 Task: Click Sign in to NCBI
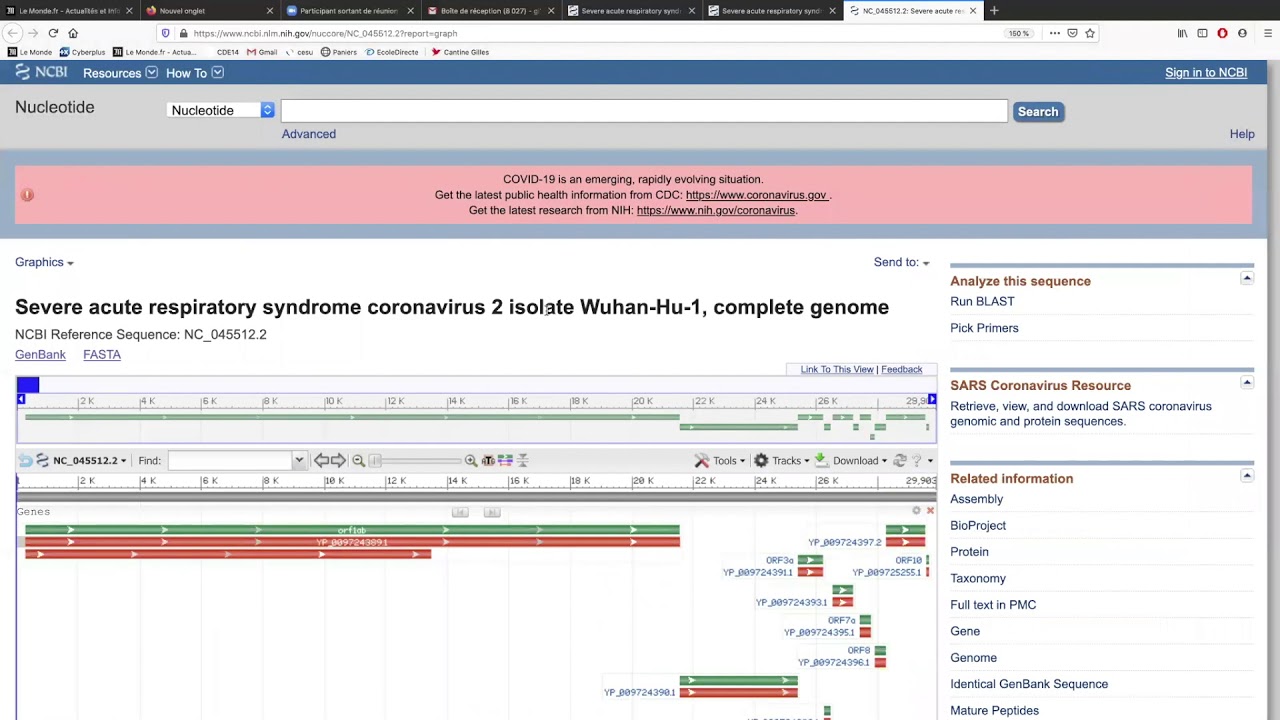1206,73
